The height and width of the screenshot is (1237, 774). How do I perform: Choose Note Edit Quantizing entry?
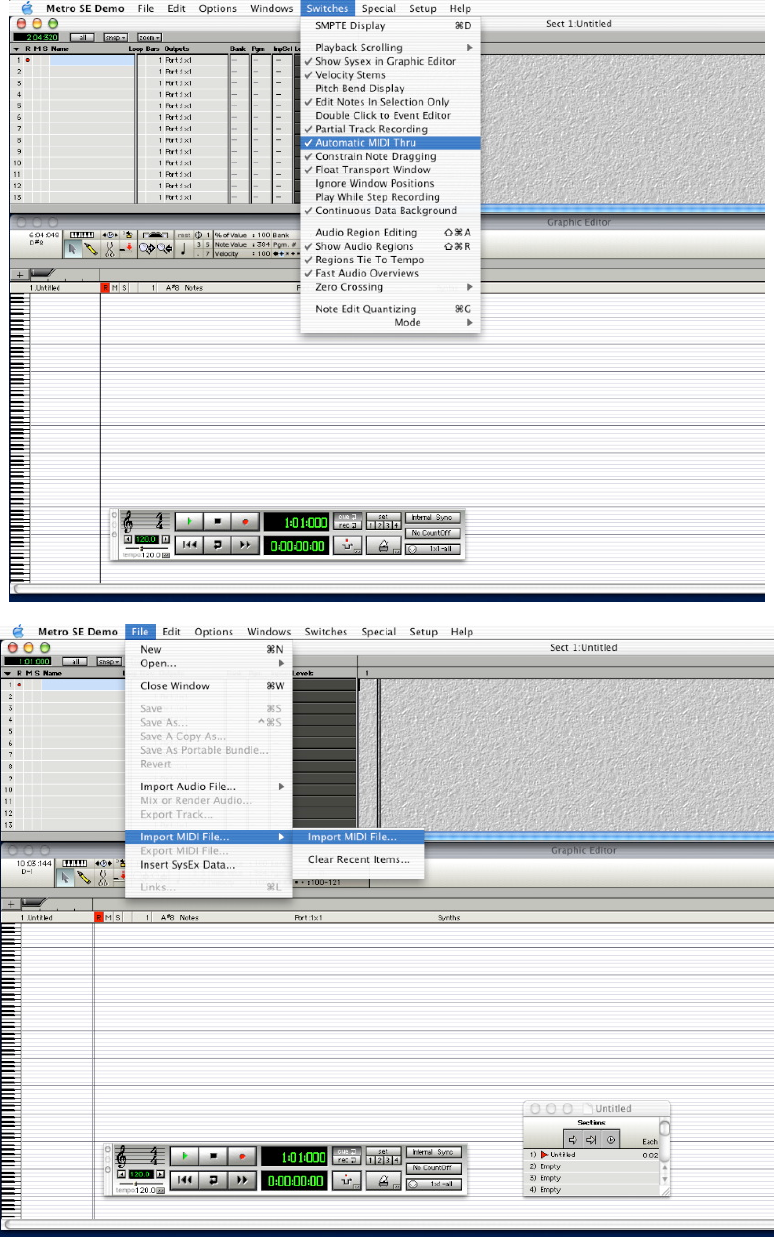point(390,309)
